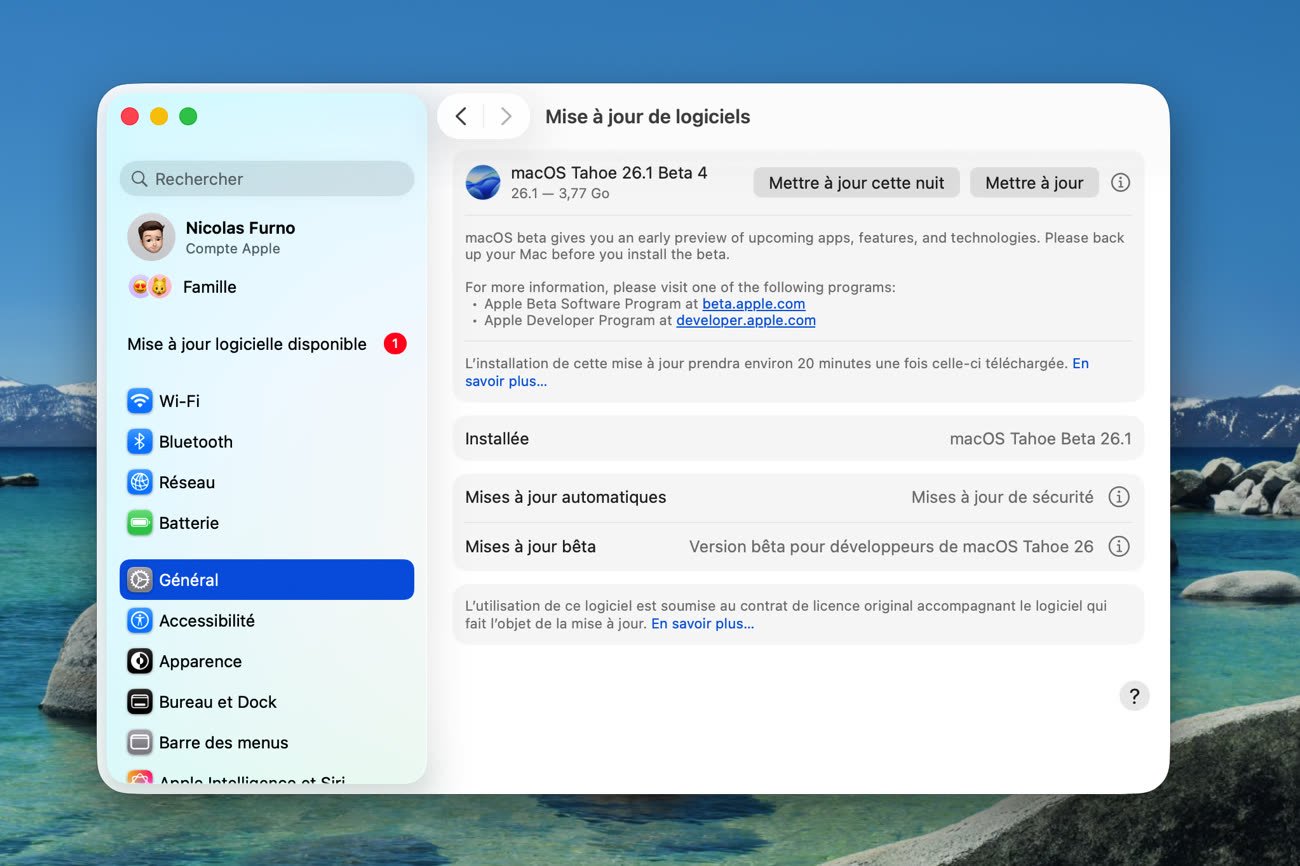The height and width of the screenshot is (866, 1300).
Task: Click info icon next to Mettre à jour
Action: click(1121, 183)
